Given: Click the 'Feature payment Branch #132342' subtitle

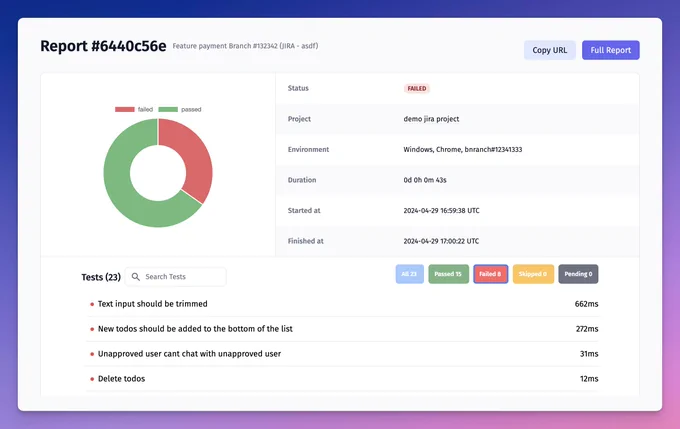Looking at the screenshot, I should pos(245,46).
